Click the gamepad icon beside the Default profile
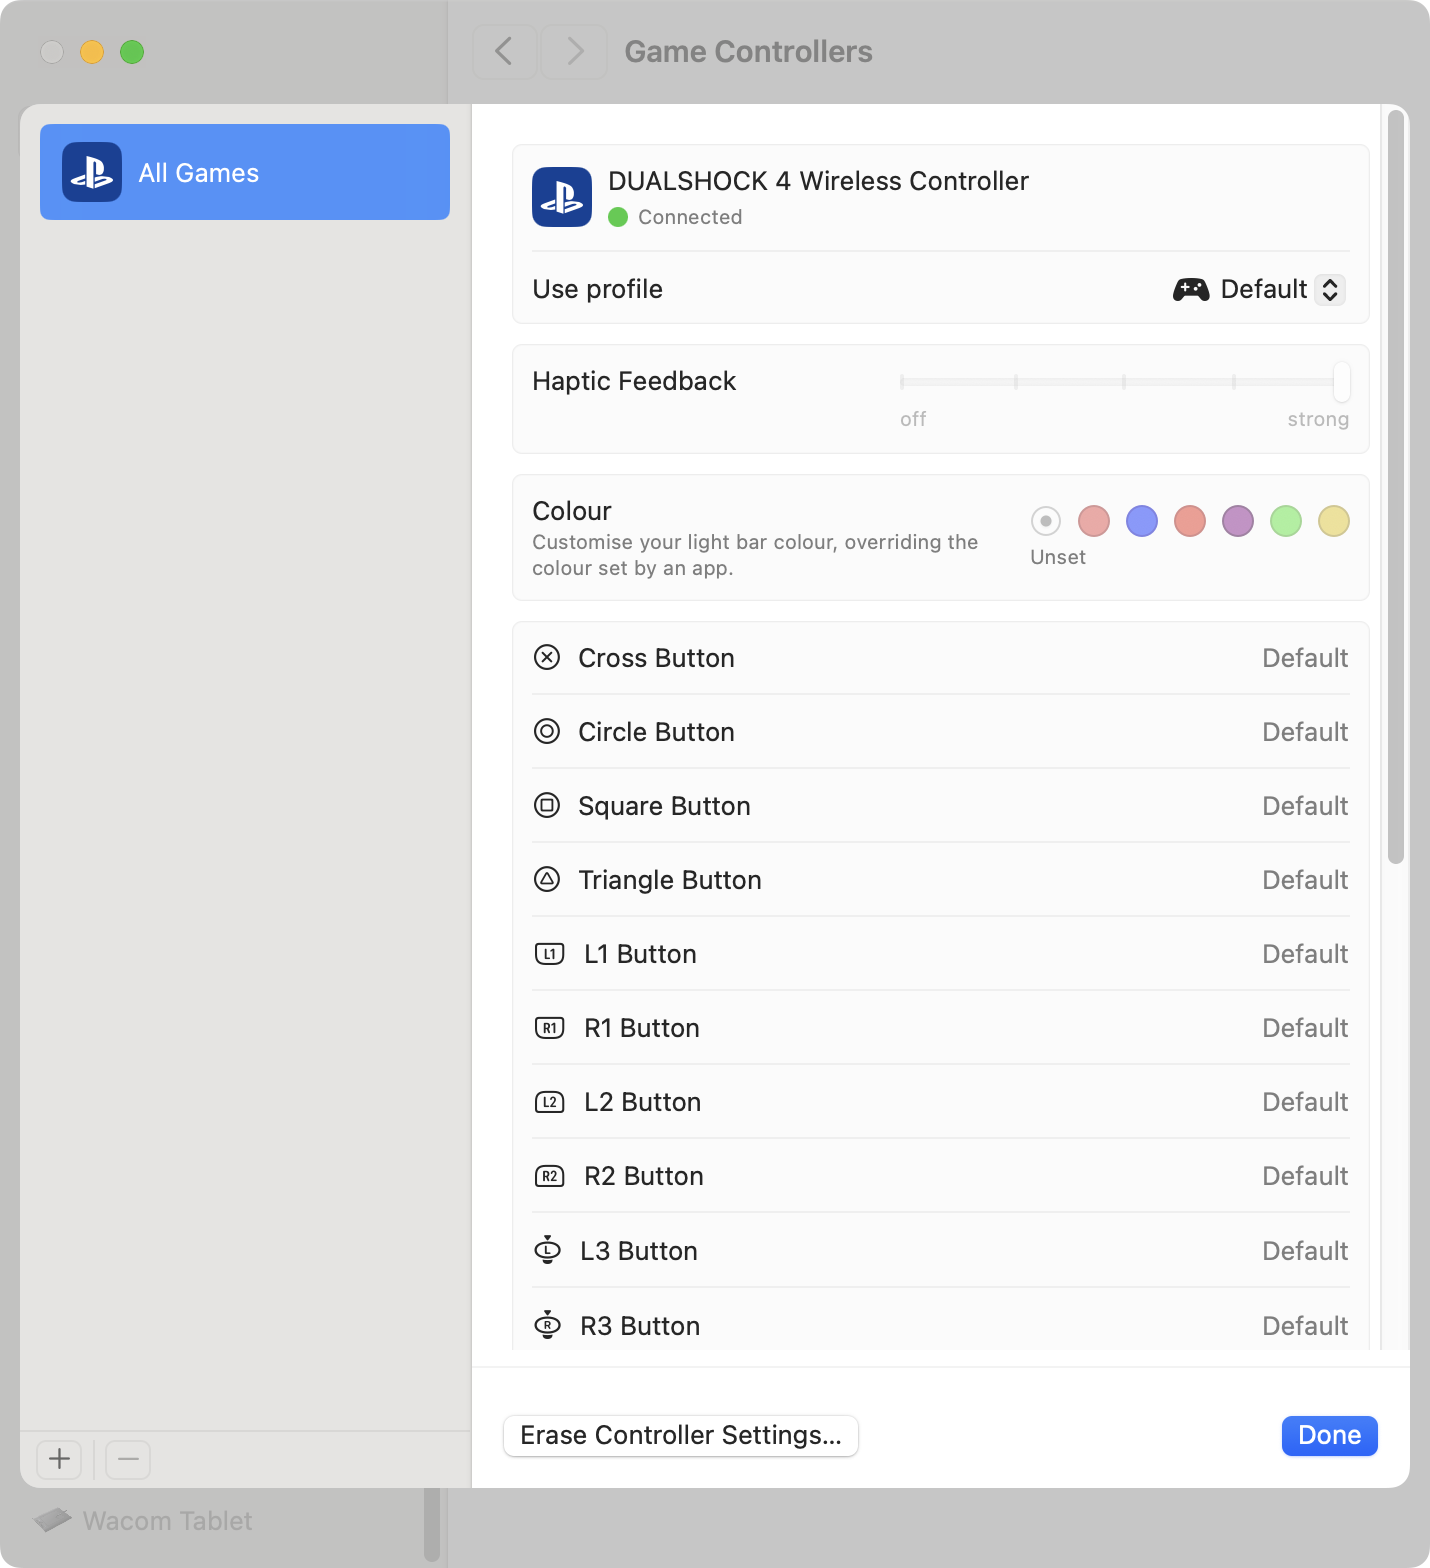The image size is (1430, 1568). (x=1191, y=290)
